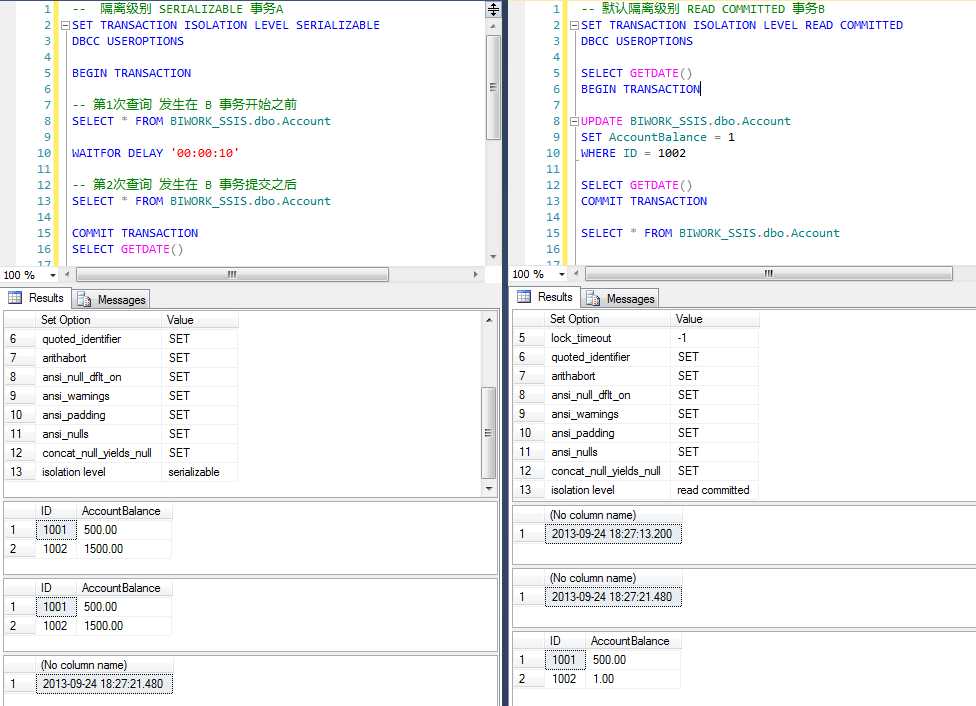Open the 100 % zoom dropdown in left editor
This screenshot has height=706, width=976.
[54, 274]
